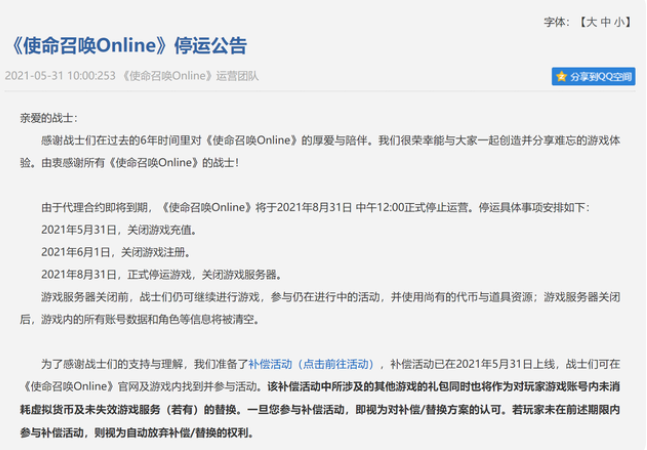Image resolution: width=647 pixels, height=450 pixels.
Task: Click the 字体: label
Action: point(557,22)
